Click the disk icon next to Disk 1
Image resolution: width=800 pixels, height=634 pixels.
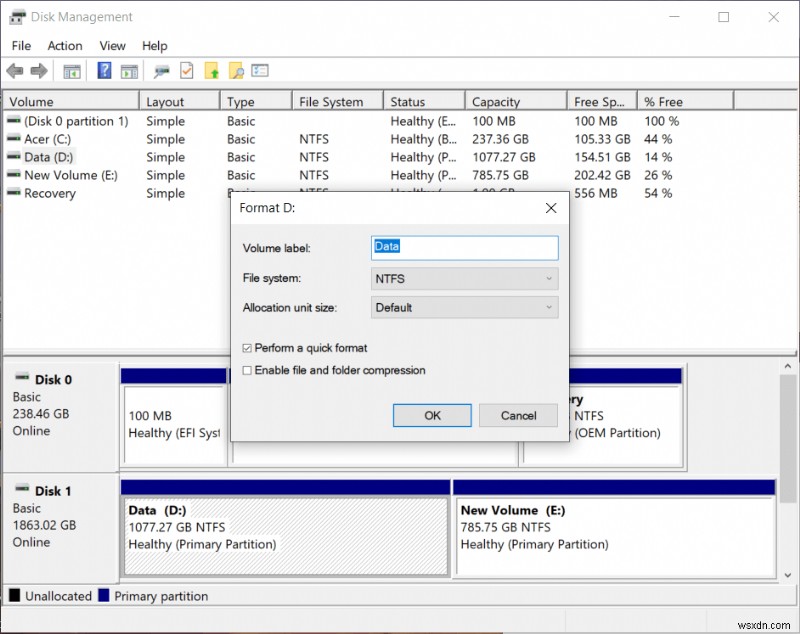[x=22, y=489]
